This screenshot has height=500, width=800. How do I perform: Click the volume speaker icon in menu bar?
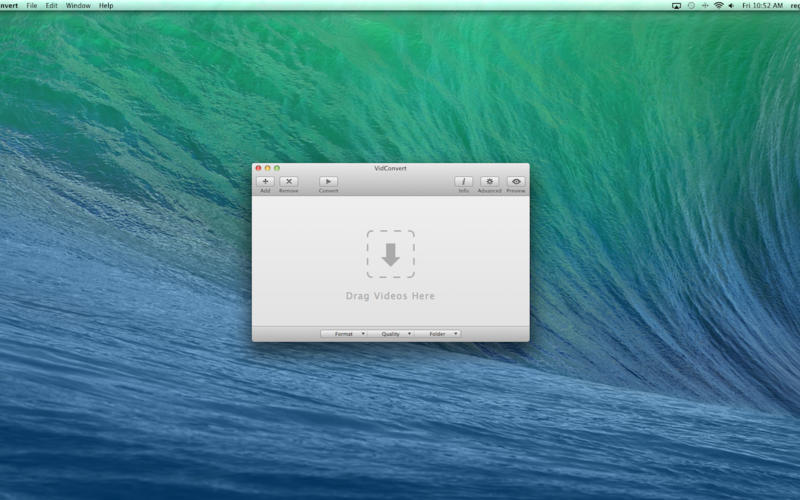(731, 6)
